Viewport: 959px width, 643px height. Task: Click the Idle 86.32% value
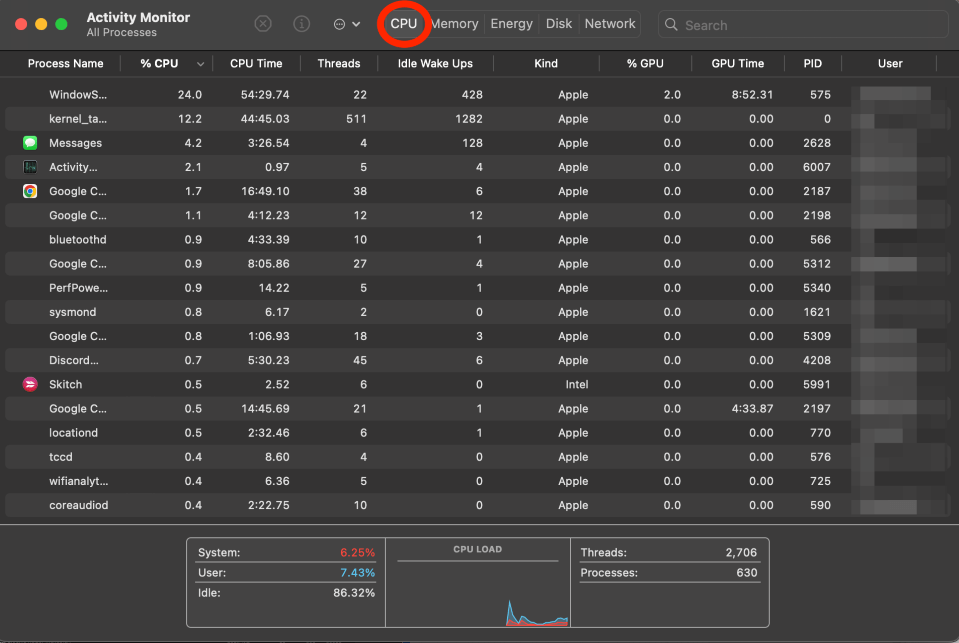tap(354, 593)
